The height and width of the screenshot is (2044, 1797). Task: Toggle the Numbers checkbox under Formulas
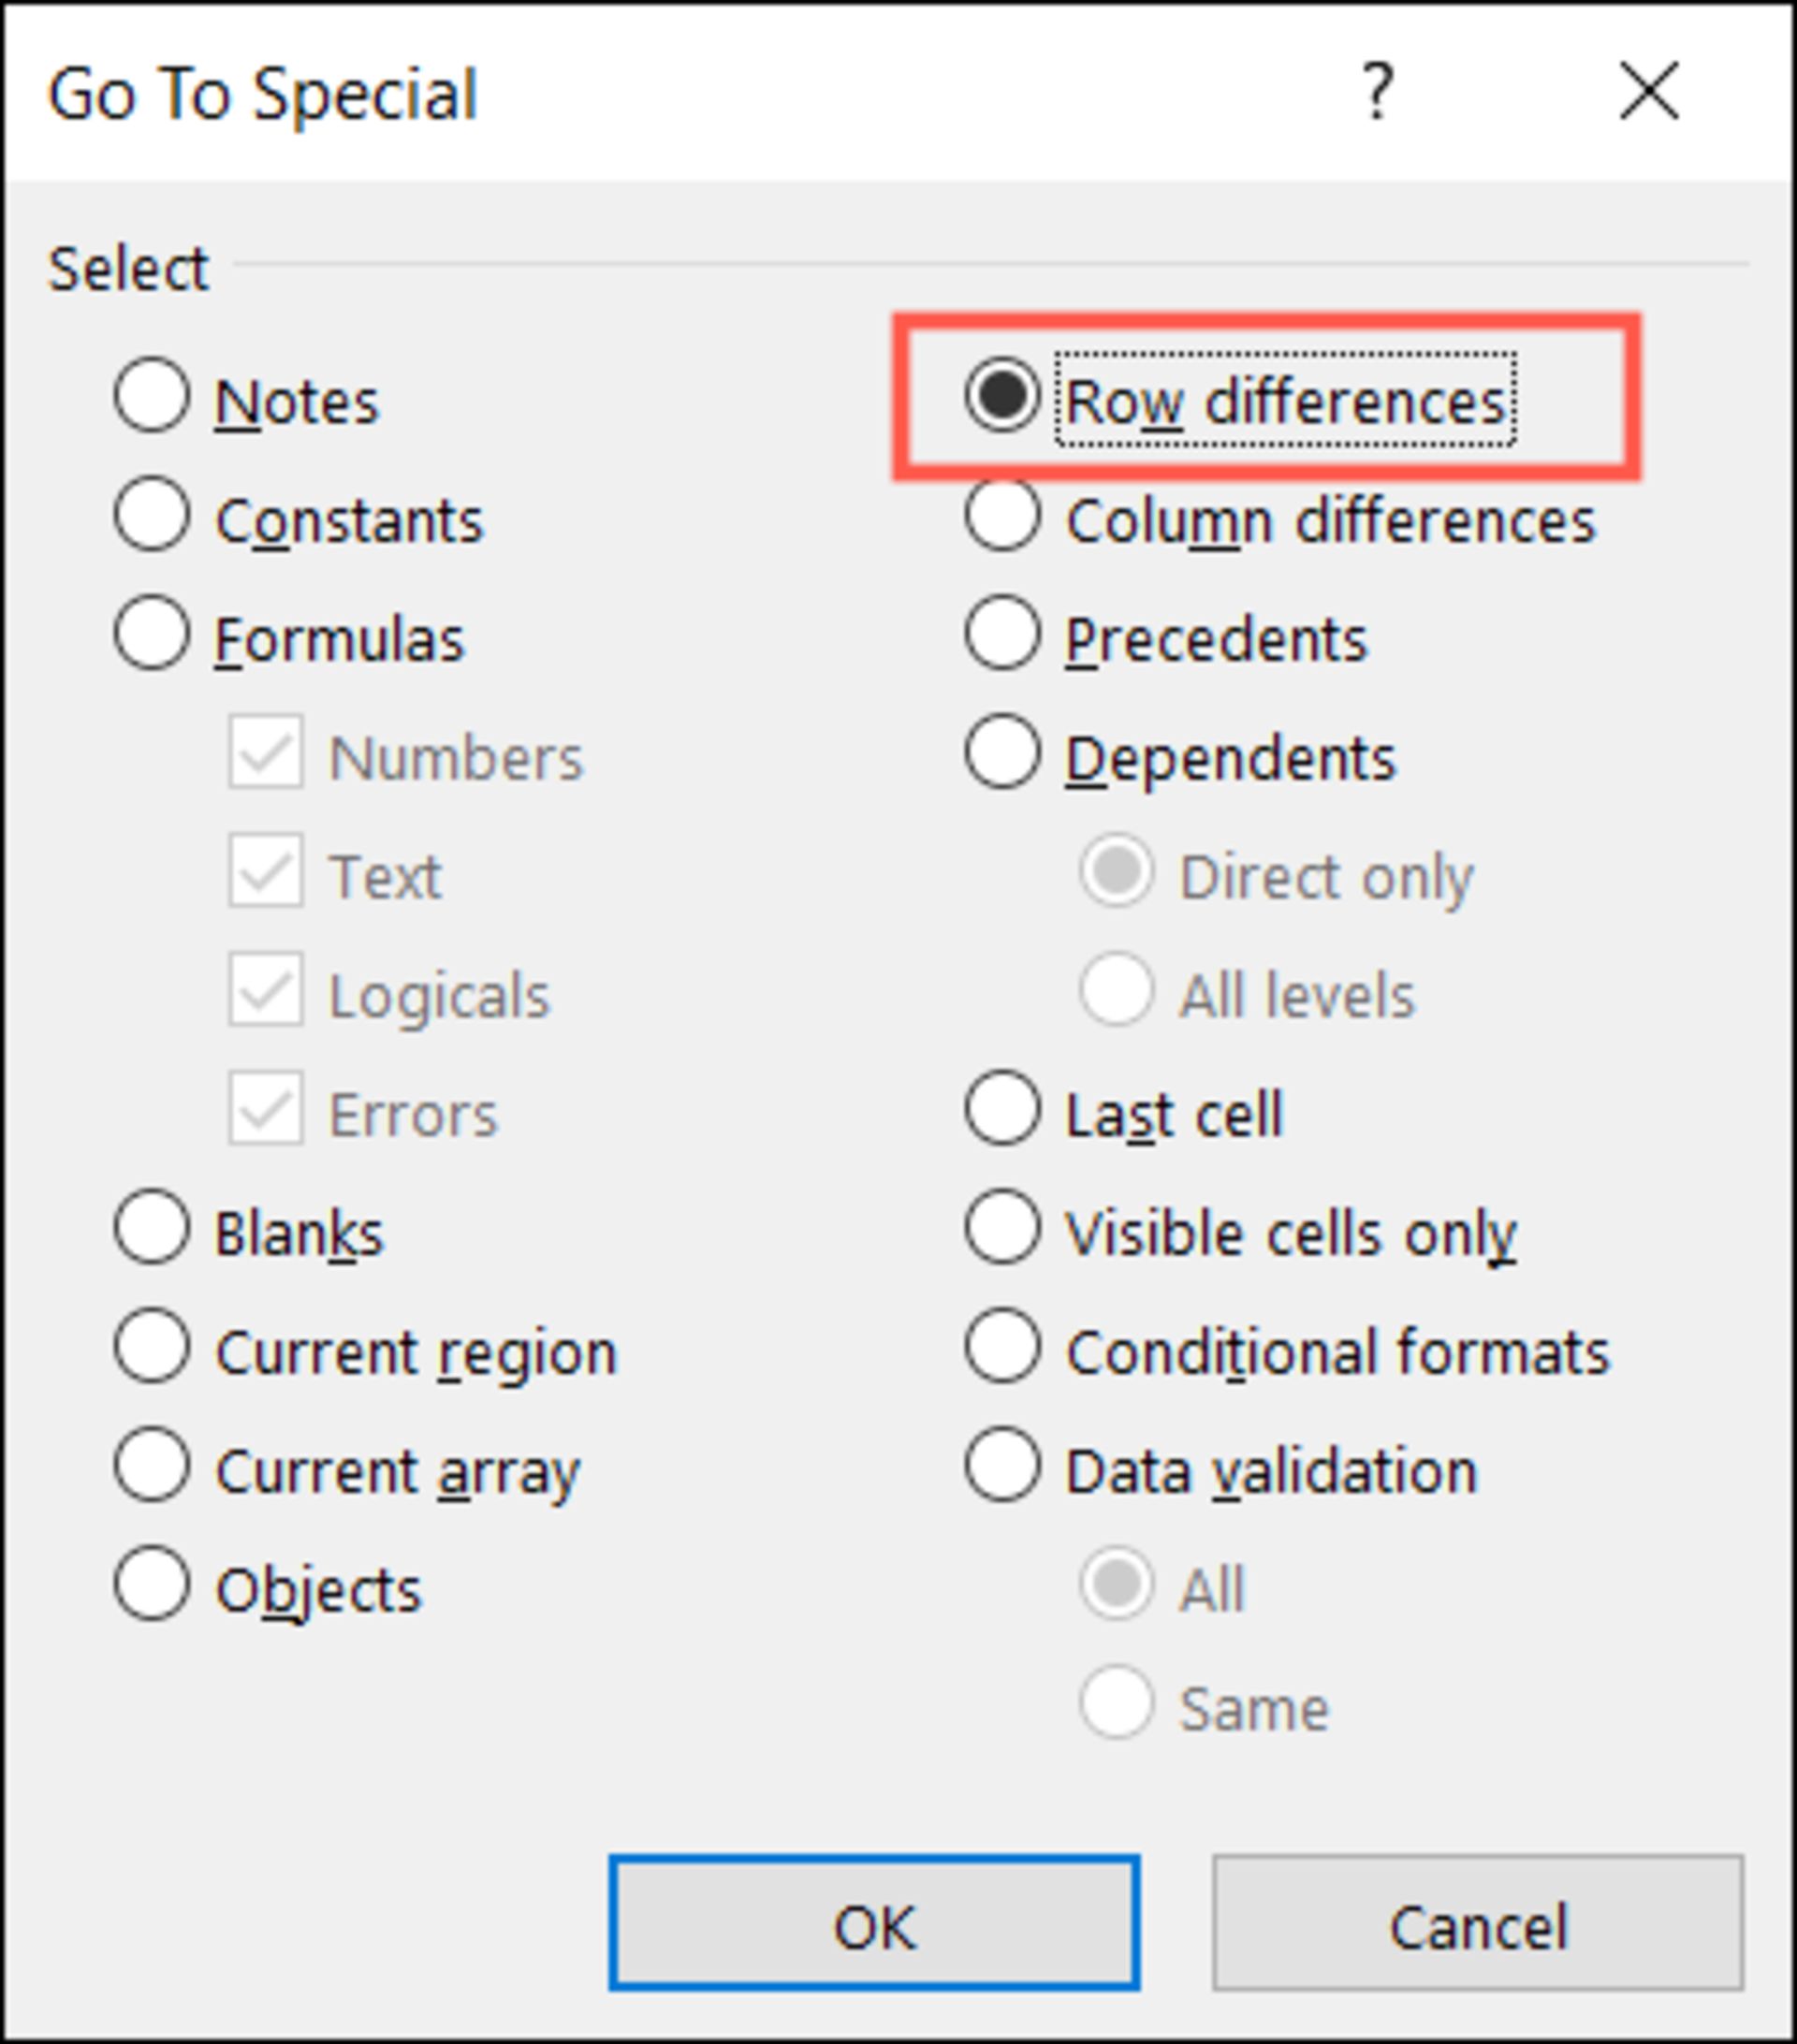(265, 752)
